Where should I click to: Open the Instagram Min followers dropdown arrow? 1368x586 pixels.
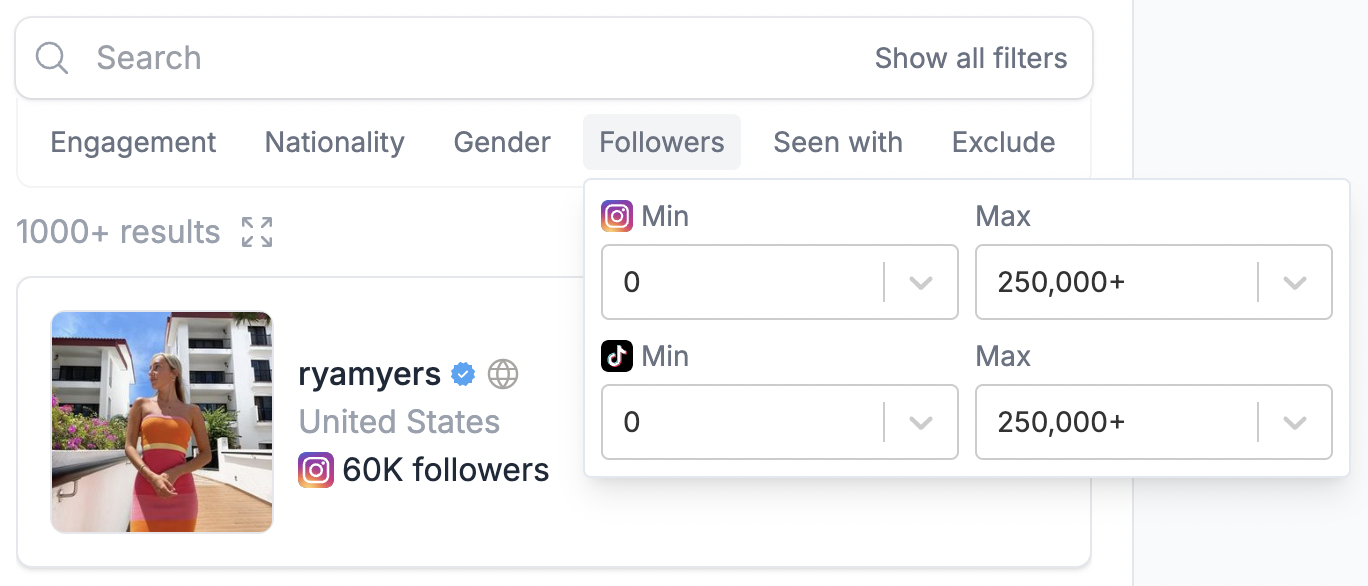[921, 283]
